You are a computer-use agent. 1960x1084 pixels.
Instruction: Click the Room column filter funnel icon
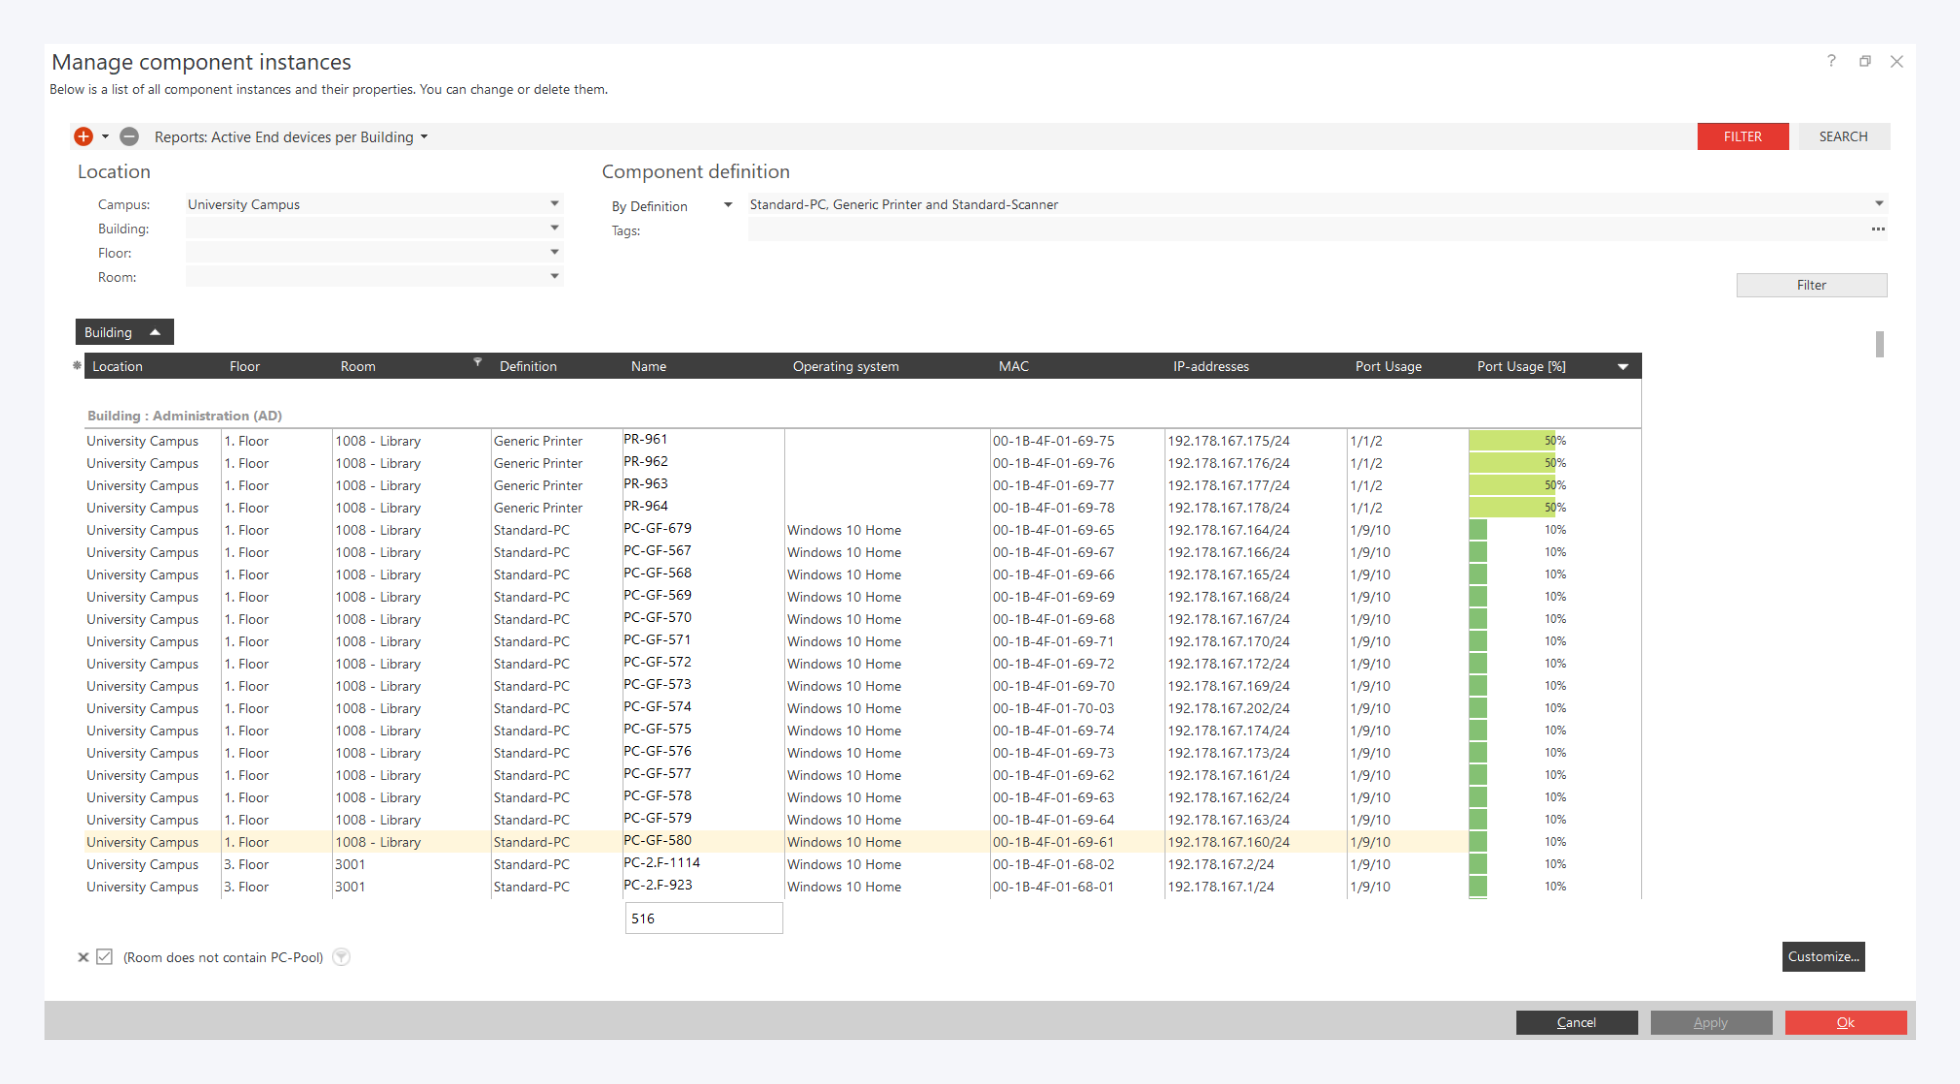pos(477,362)
